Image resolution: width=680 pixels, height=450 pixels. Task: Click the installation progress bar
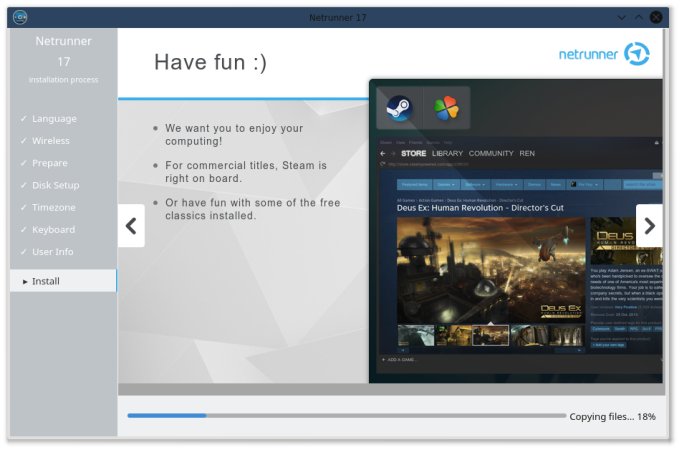click(345, 415)
